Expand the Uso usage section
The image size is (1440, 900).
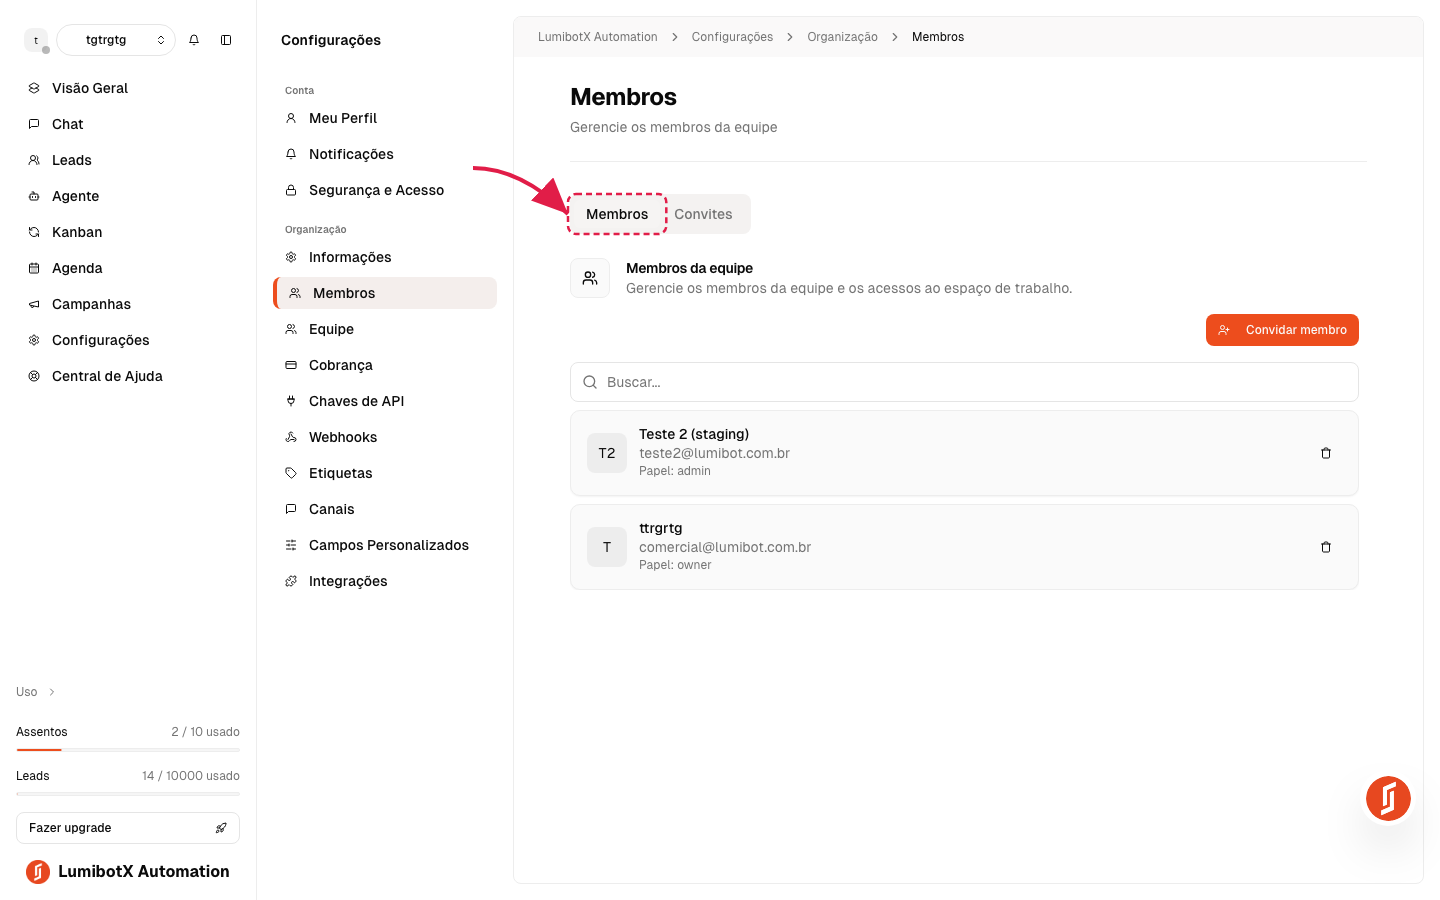pyautogui.click(x=36, y=692)
